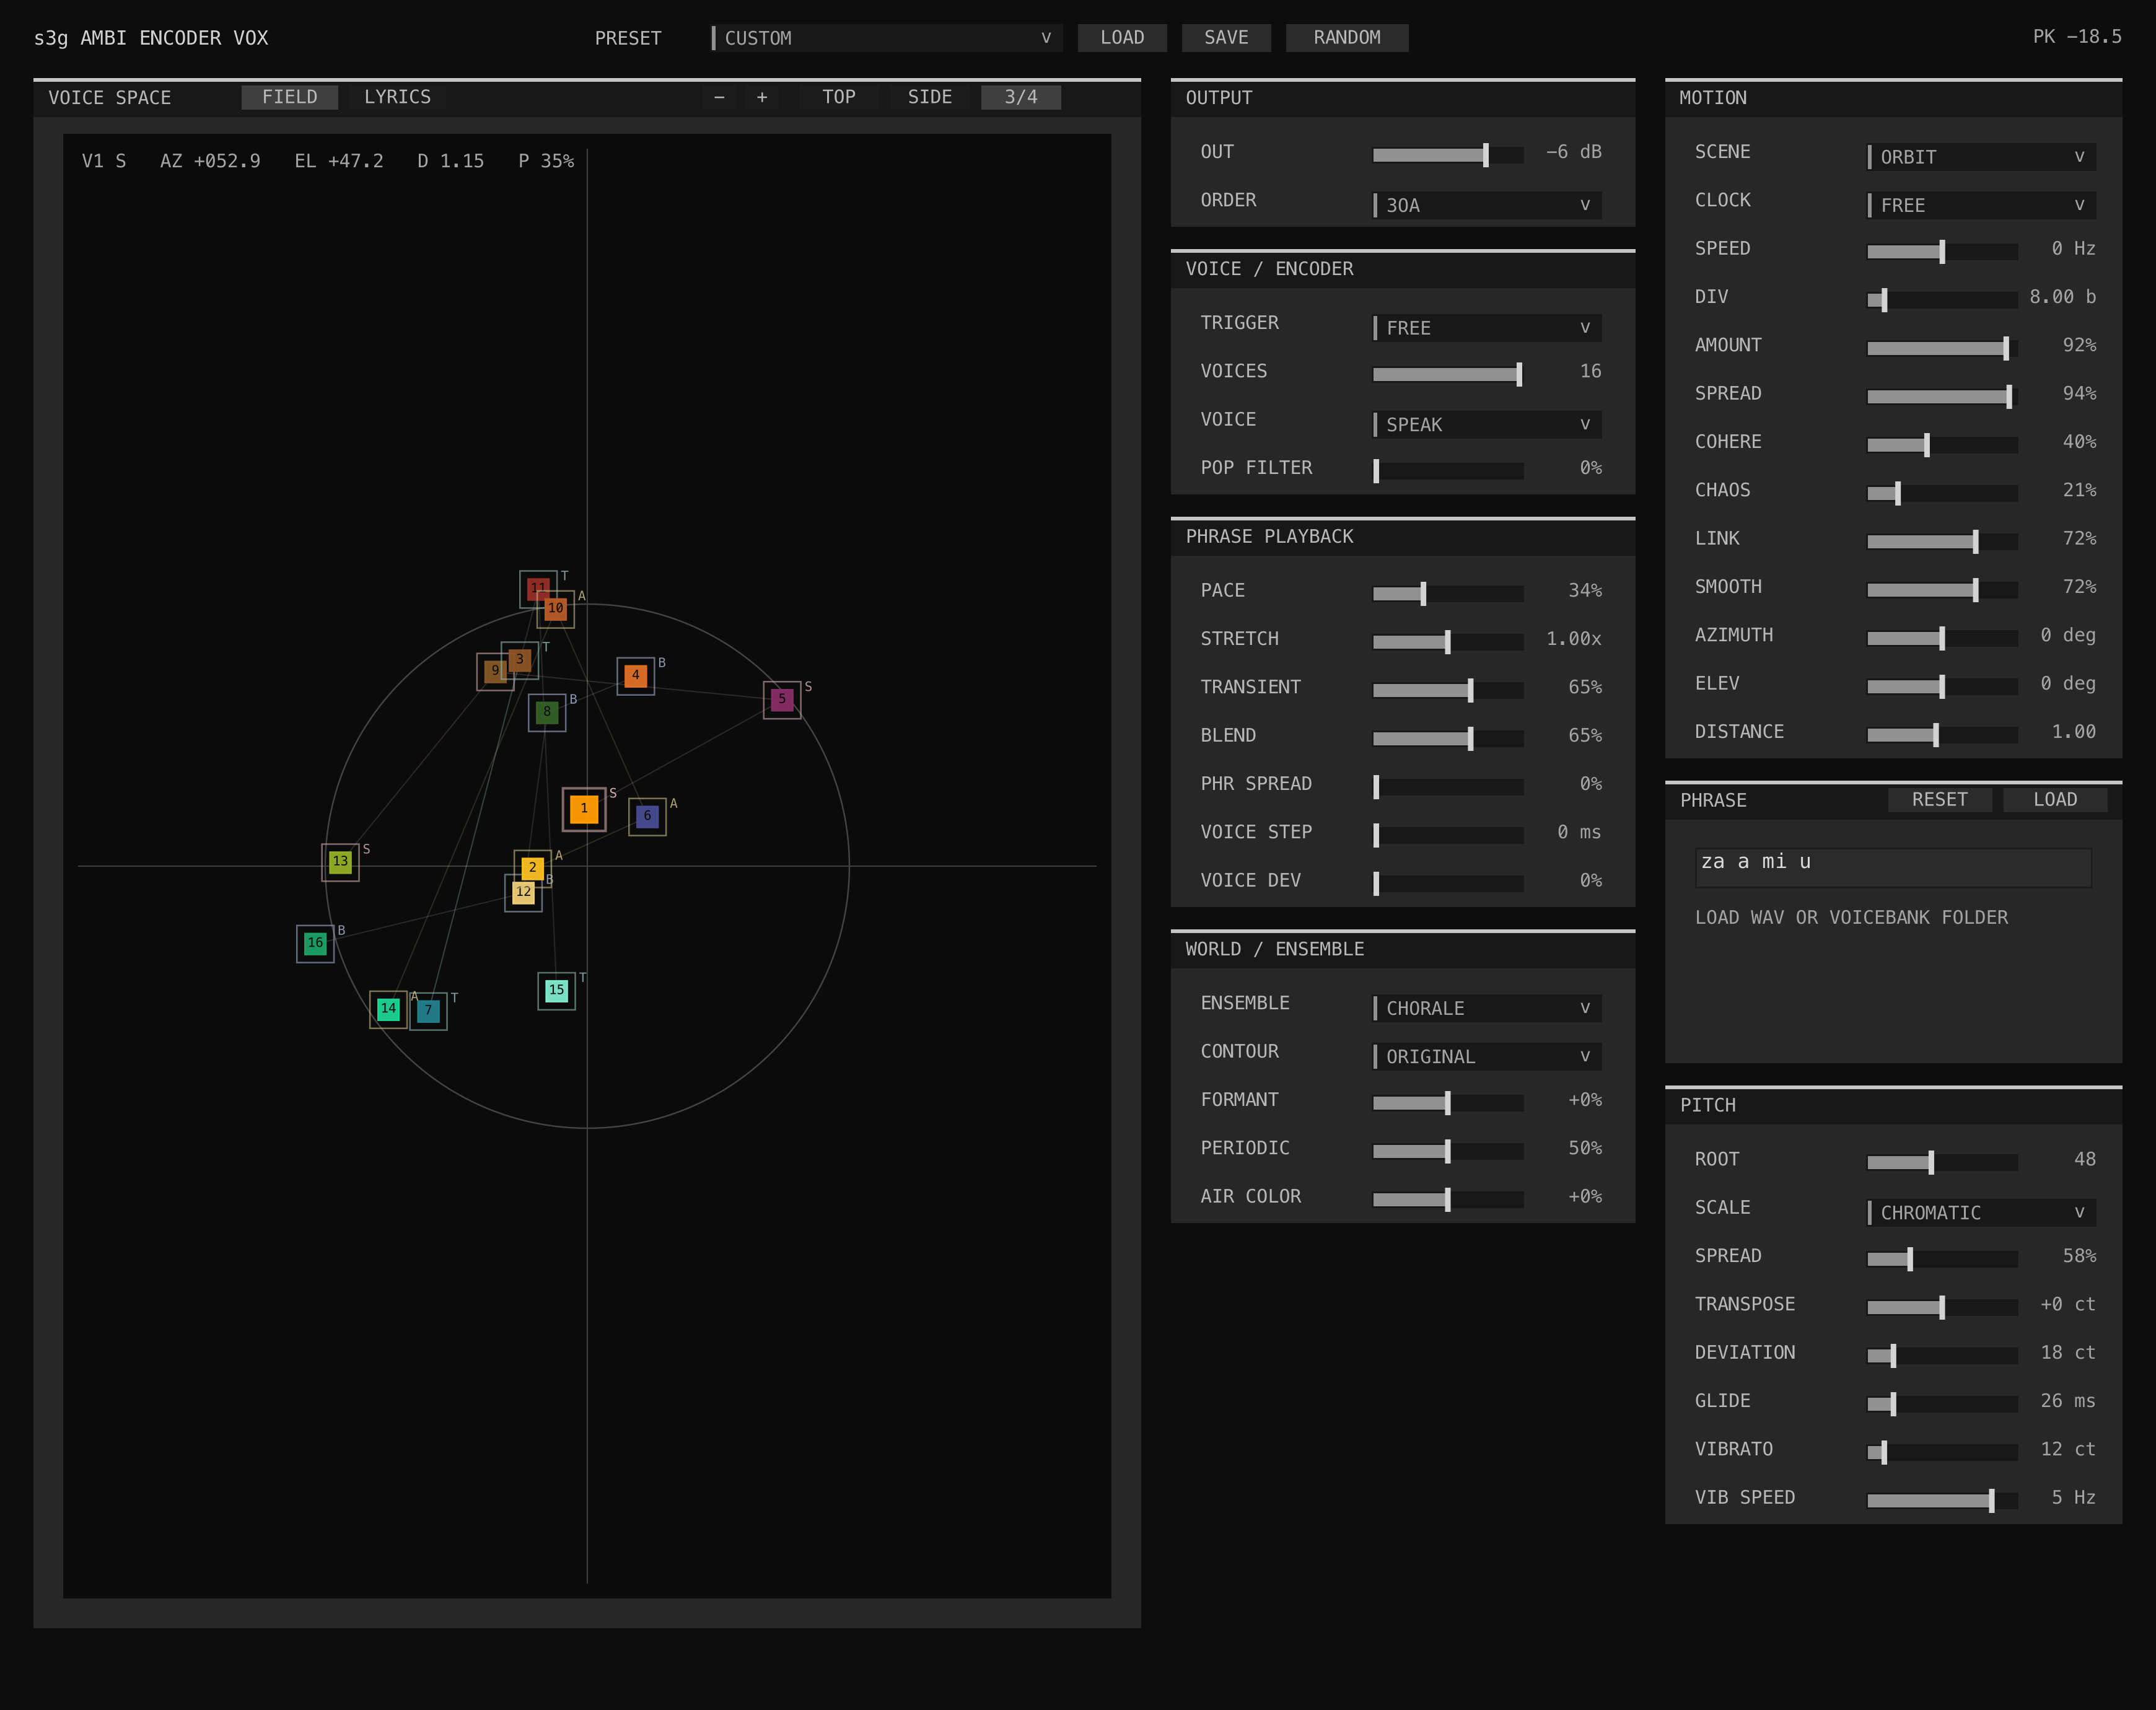Adjust VIBRATO slider
The height and width of the screenshot is (1710, 2156).
(1942, 1452)
